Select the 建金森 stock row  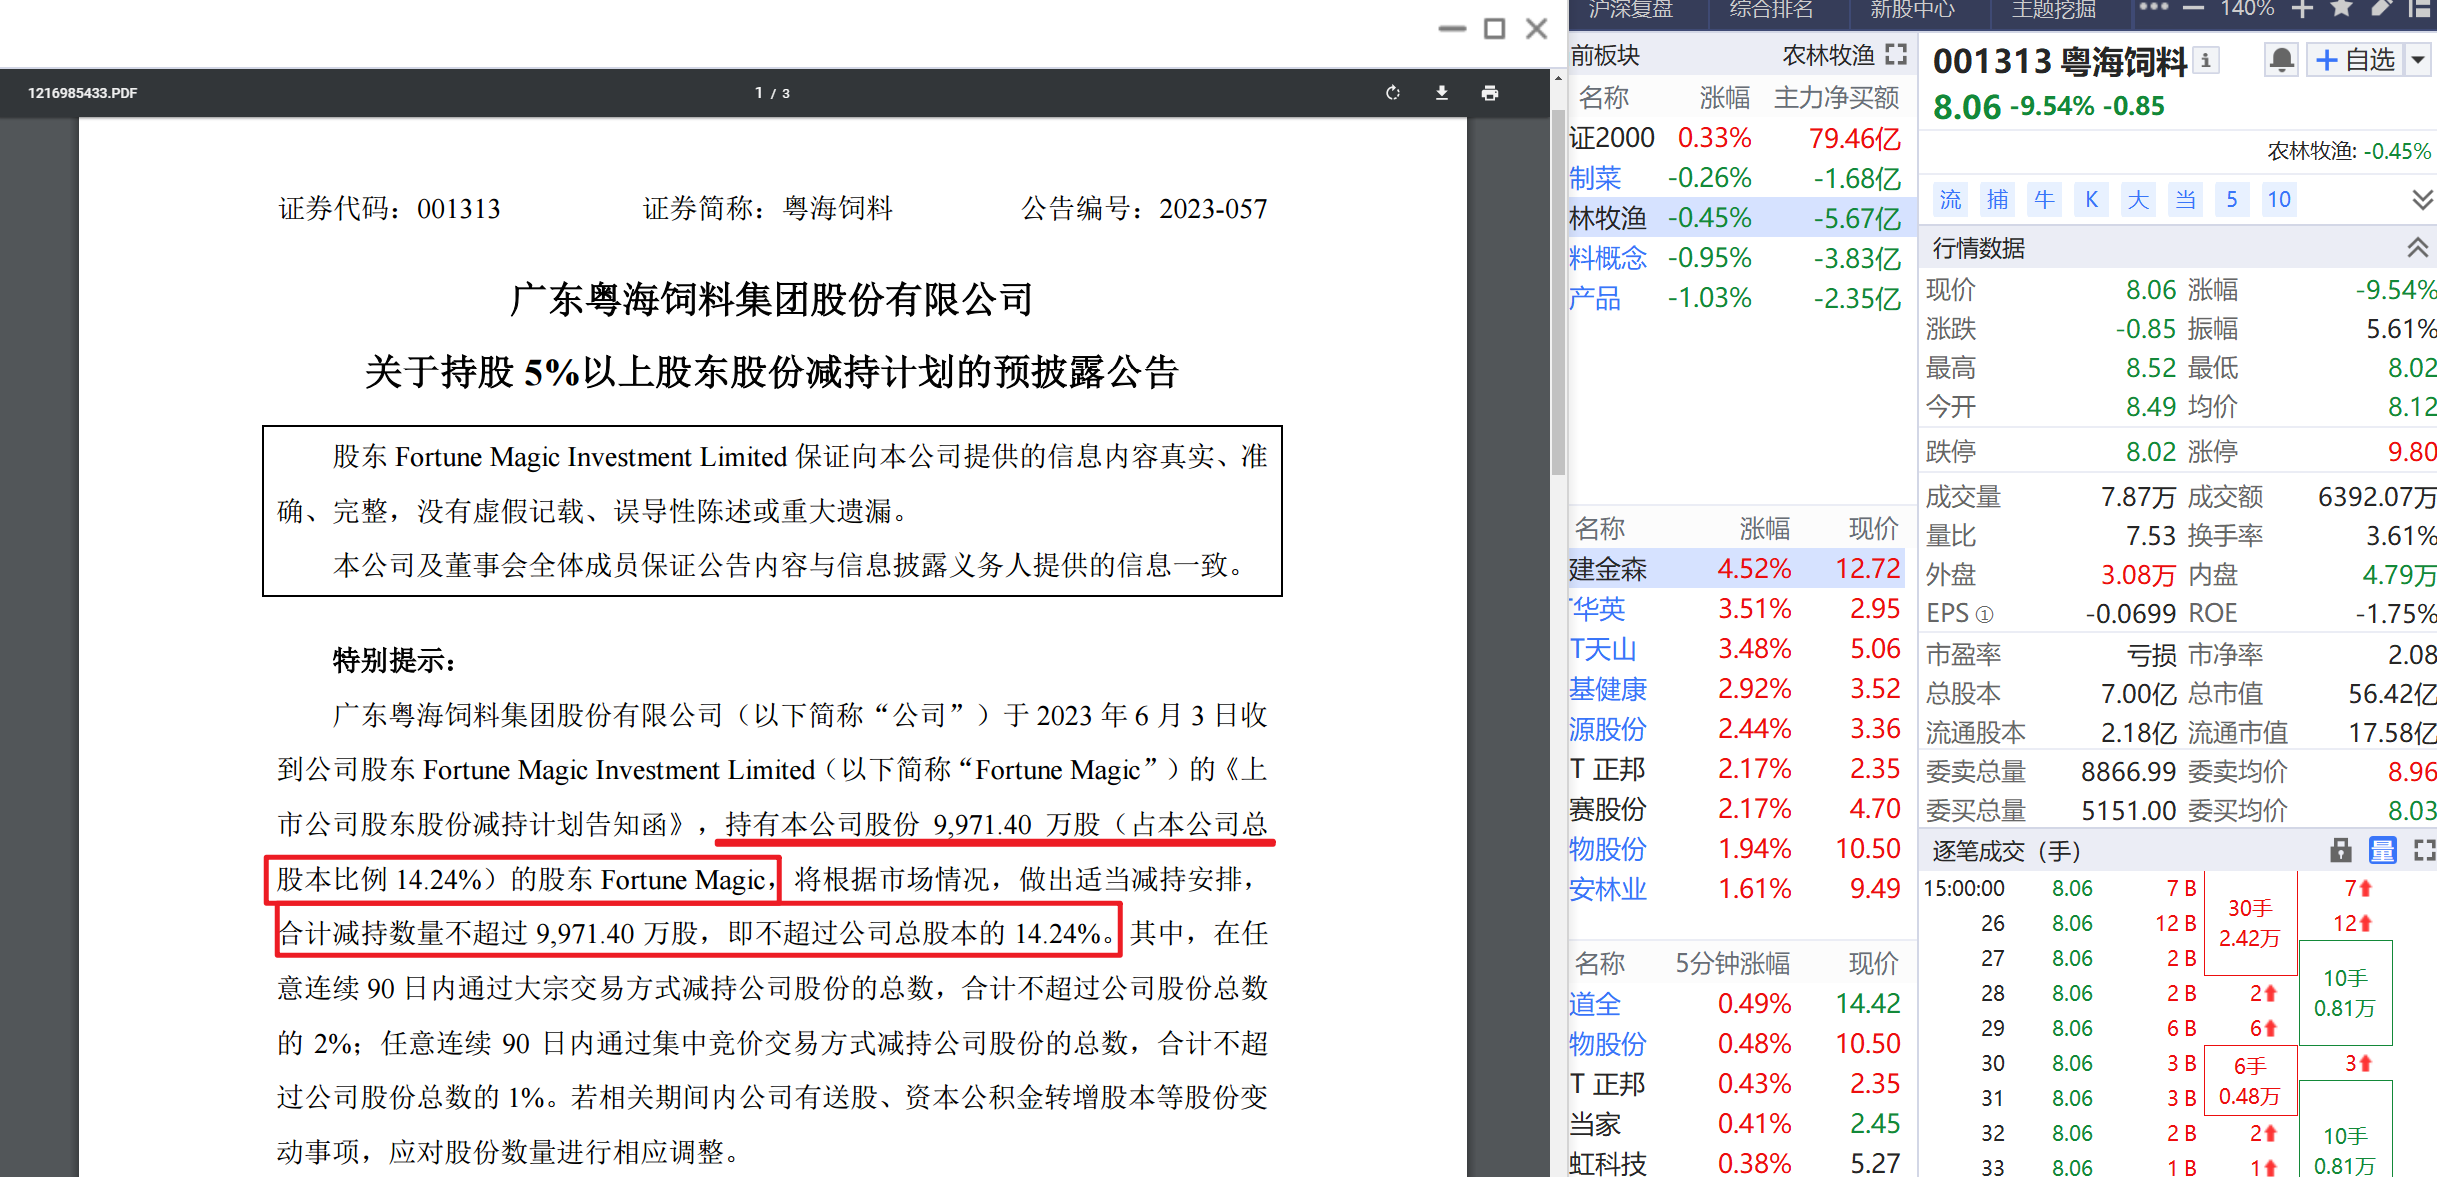(x=1738, y=568)
